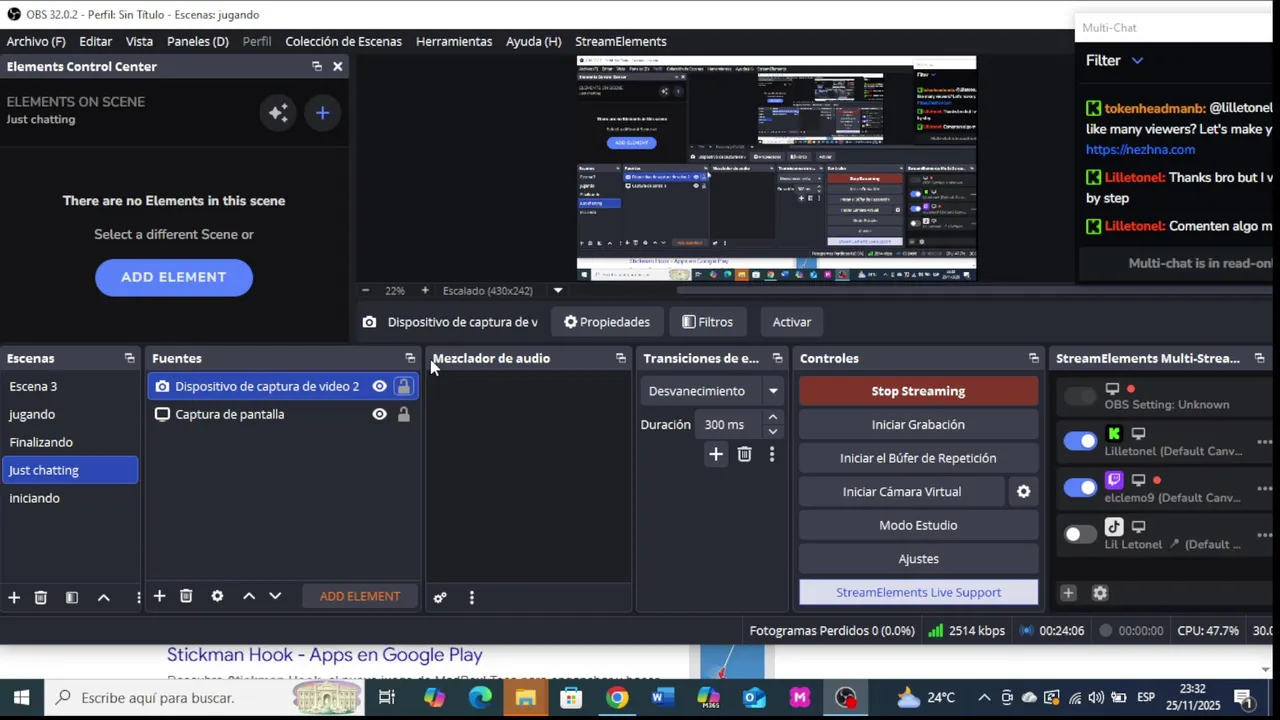This screenshot has width=1280, height=720.
Task: Click Iniciar Grabación
Action: (918, 424)
